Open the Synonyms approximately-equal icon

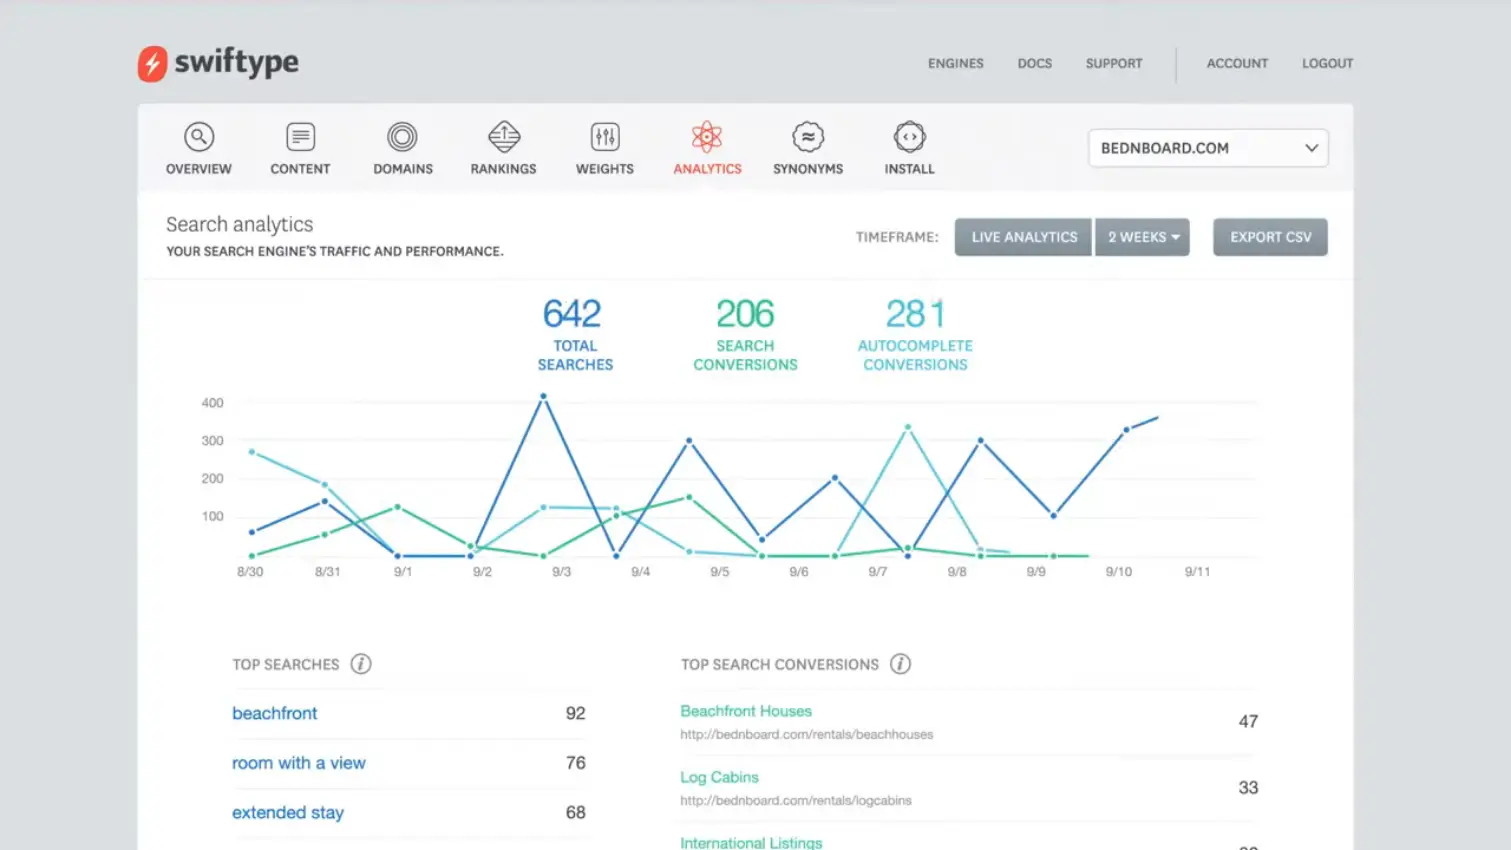(808, 136)
